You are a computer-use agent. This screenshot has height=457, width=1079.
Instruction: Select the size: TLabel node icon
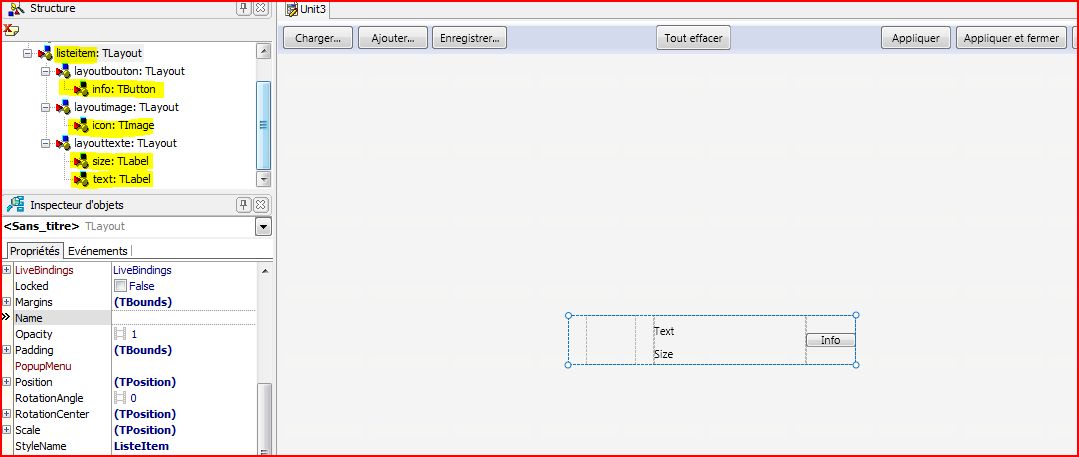[81, 161]
